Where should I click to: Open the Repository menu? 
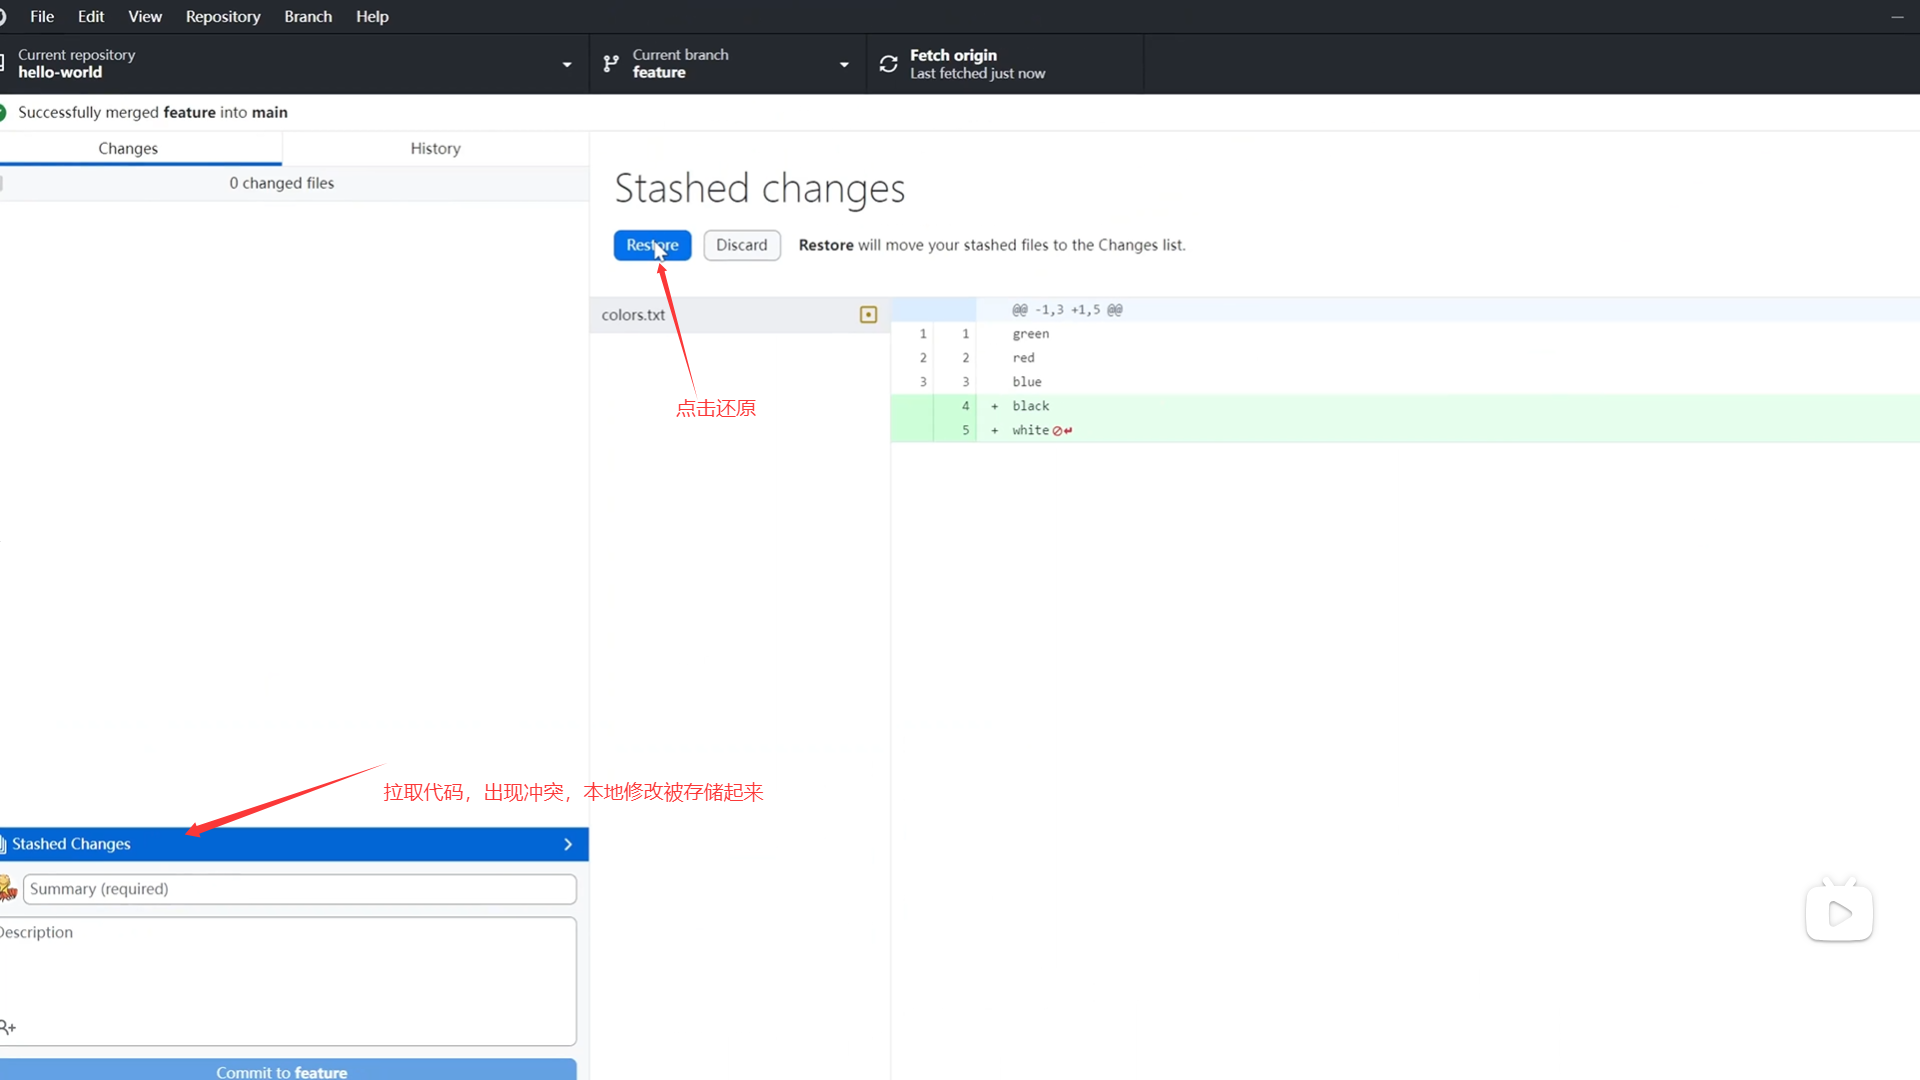click(x=222, y=16)
